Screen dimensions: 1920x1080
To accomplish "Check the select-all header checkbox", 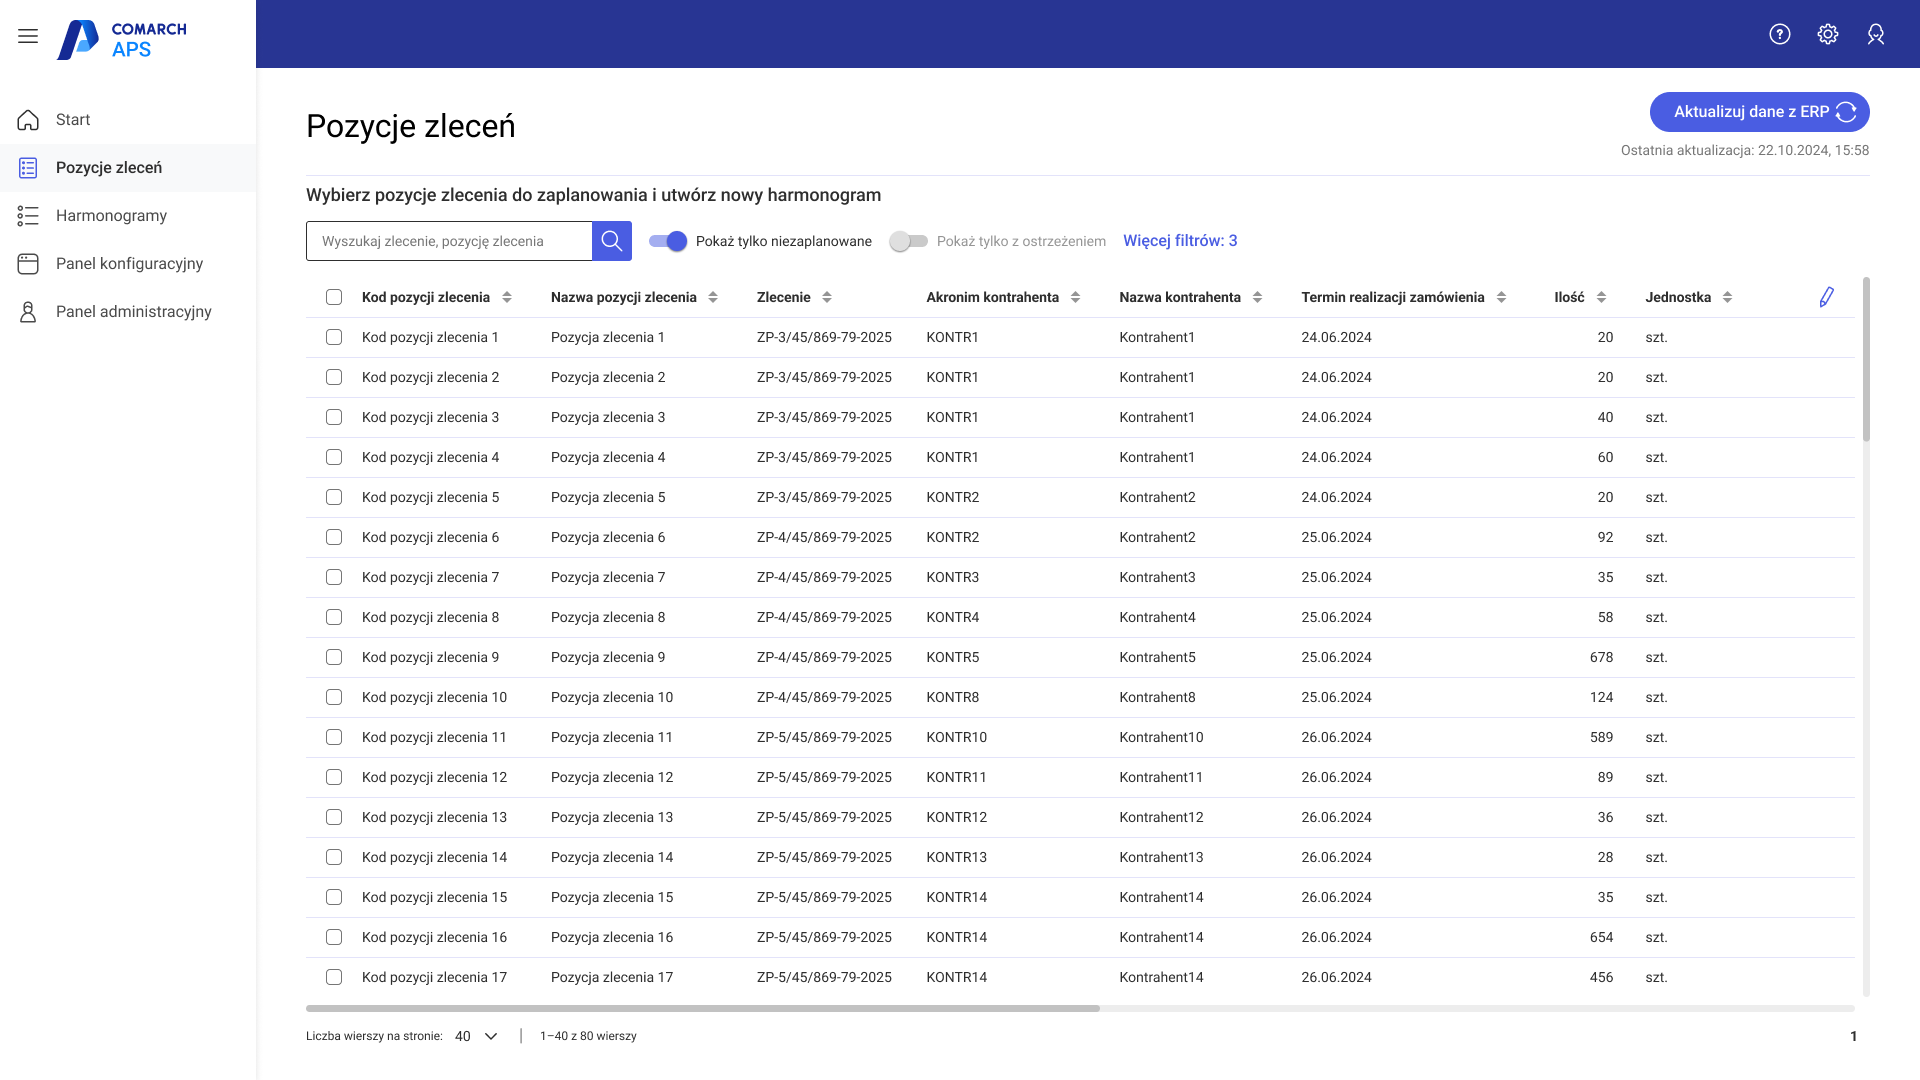I will pyautogui.click(x=334, y=297).
